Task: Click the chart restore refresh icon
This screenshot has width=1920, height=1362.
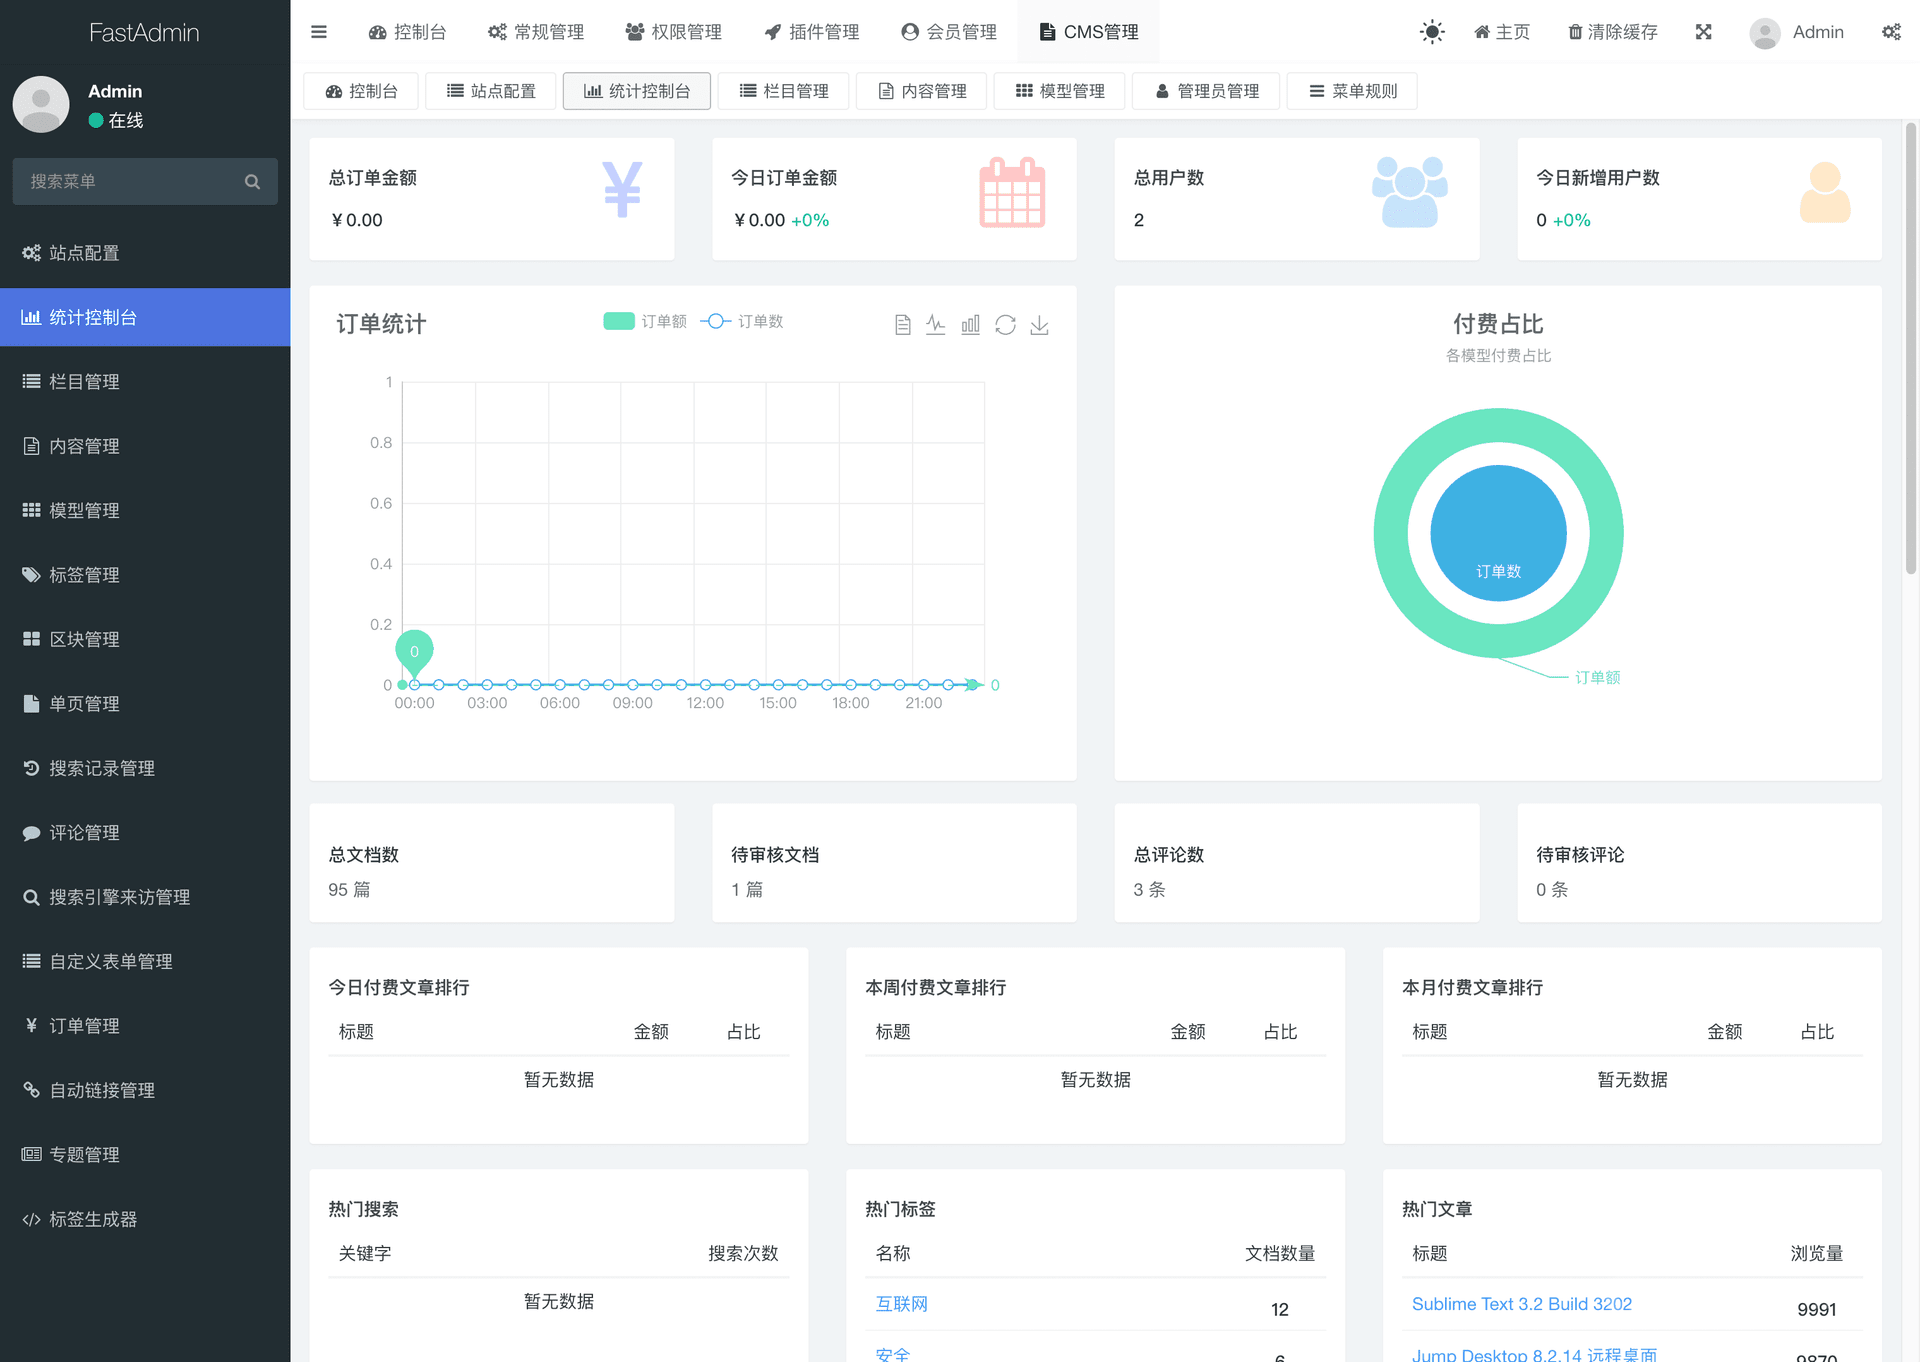Action: (x=1005, y=325)
